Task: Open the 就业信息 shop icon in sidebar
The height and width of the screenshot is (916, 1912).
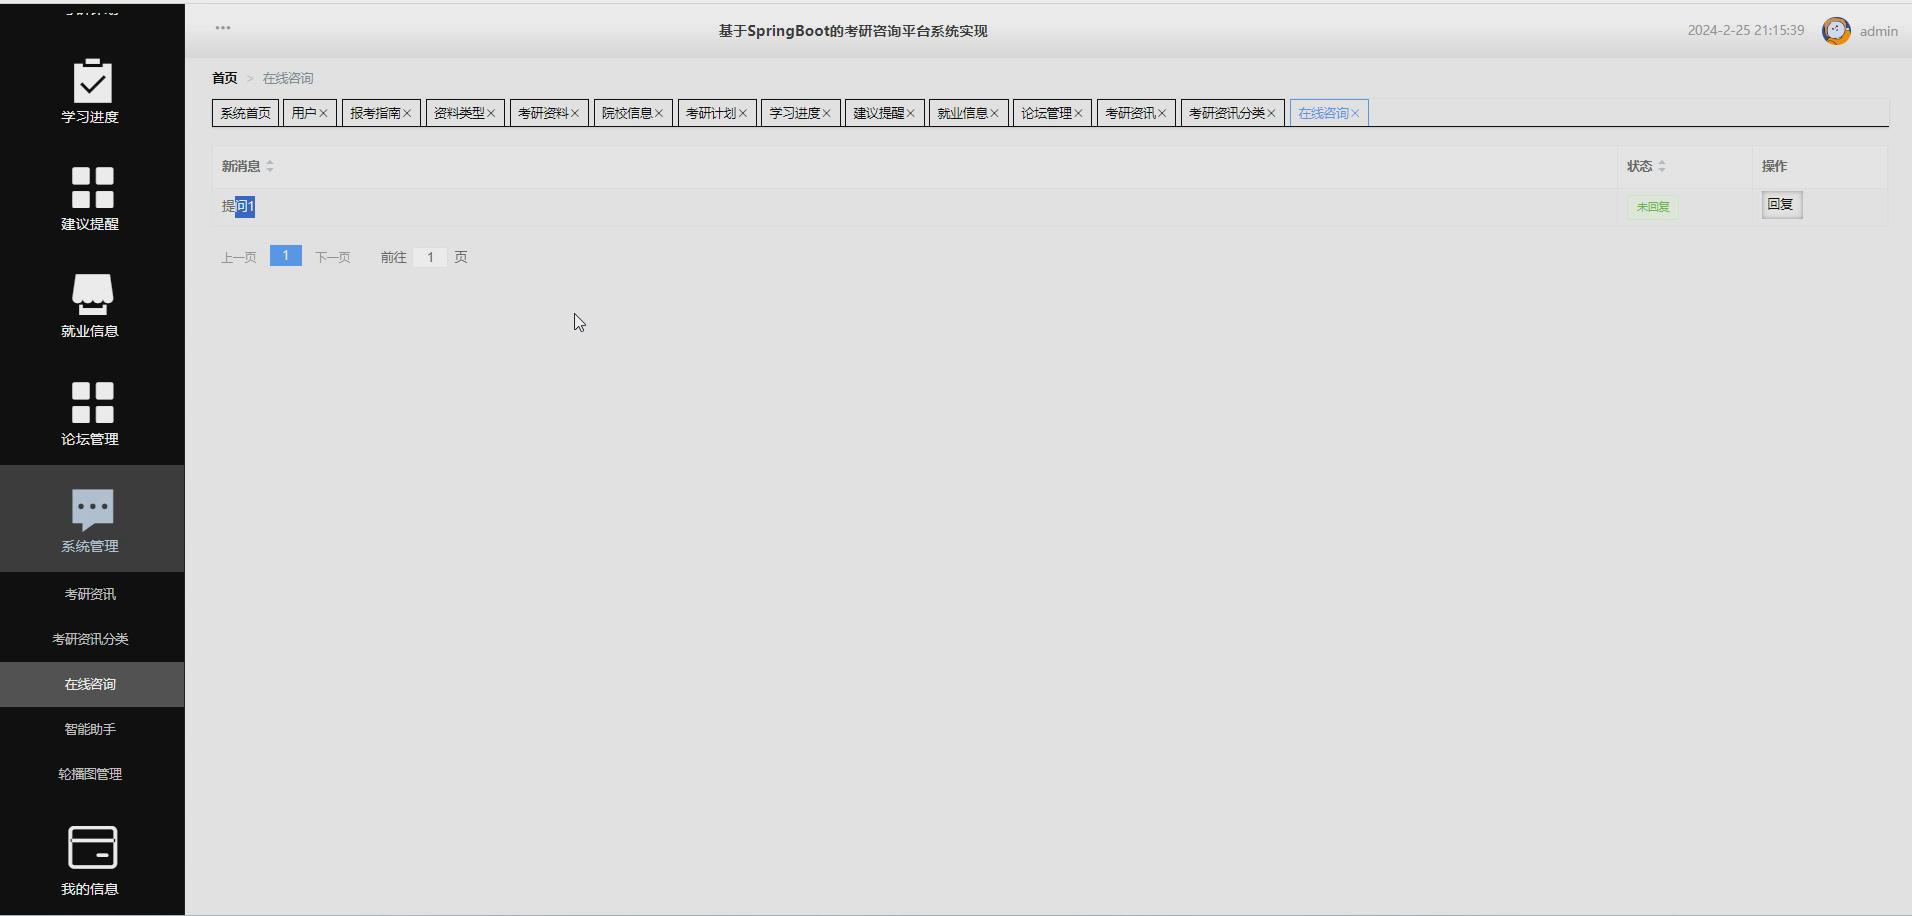Action: click(92, 294)
